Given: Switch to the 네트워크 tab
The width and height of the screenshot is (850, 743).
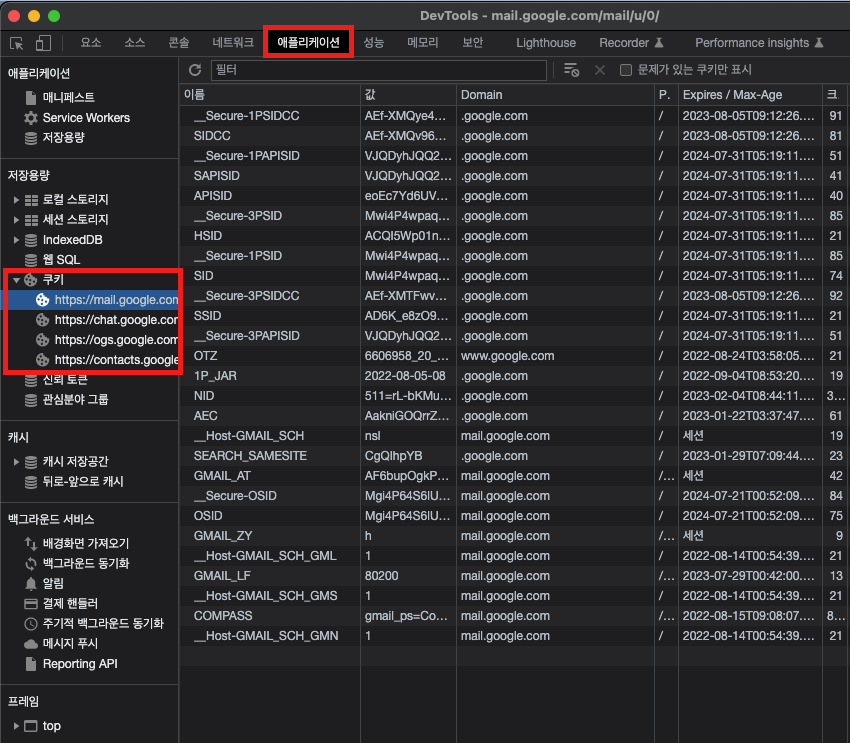Looking at the screenshot, I should (x=233, y=43).
